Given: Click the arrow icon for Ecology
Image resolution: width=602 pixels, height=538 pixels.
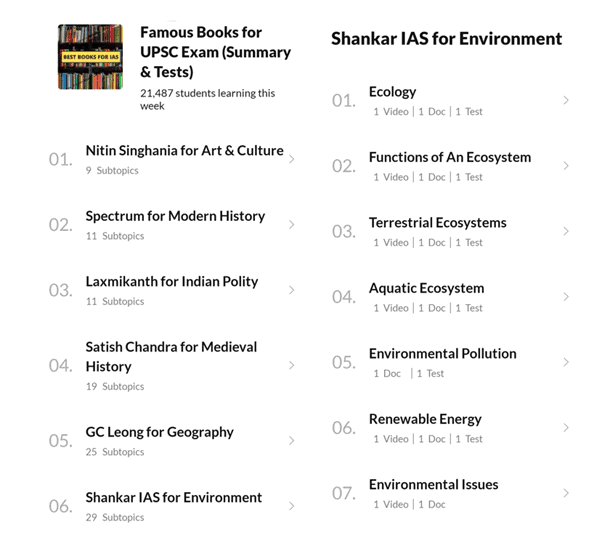Looking at the screenshot, I should click(x=566, y=100).
